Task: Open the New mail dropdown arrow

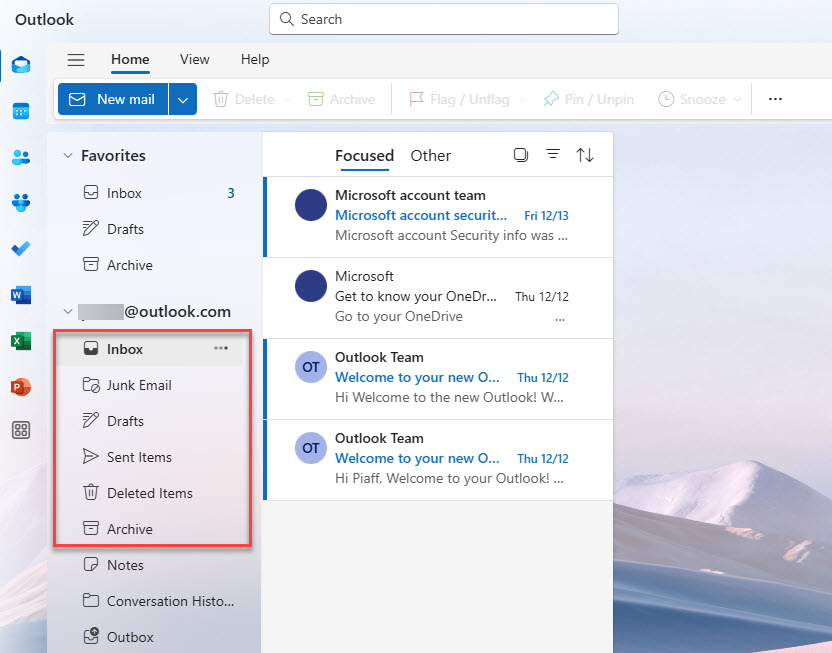Action: click(183, 99)
